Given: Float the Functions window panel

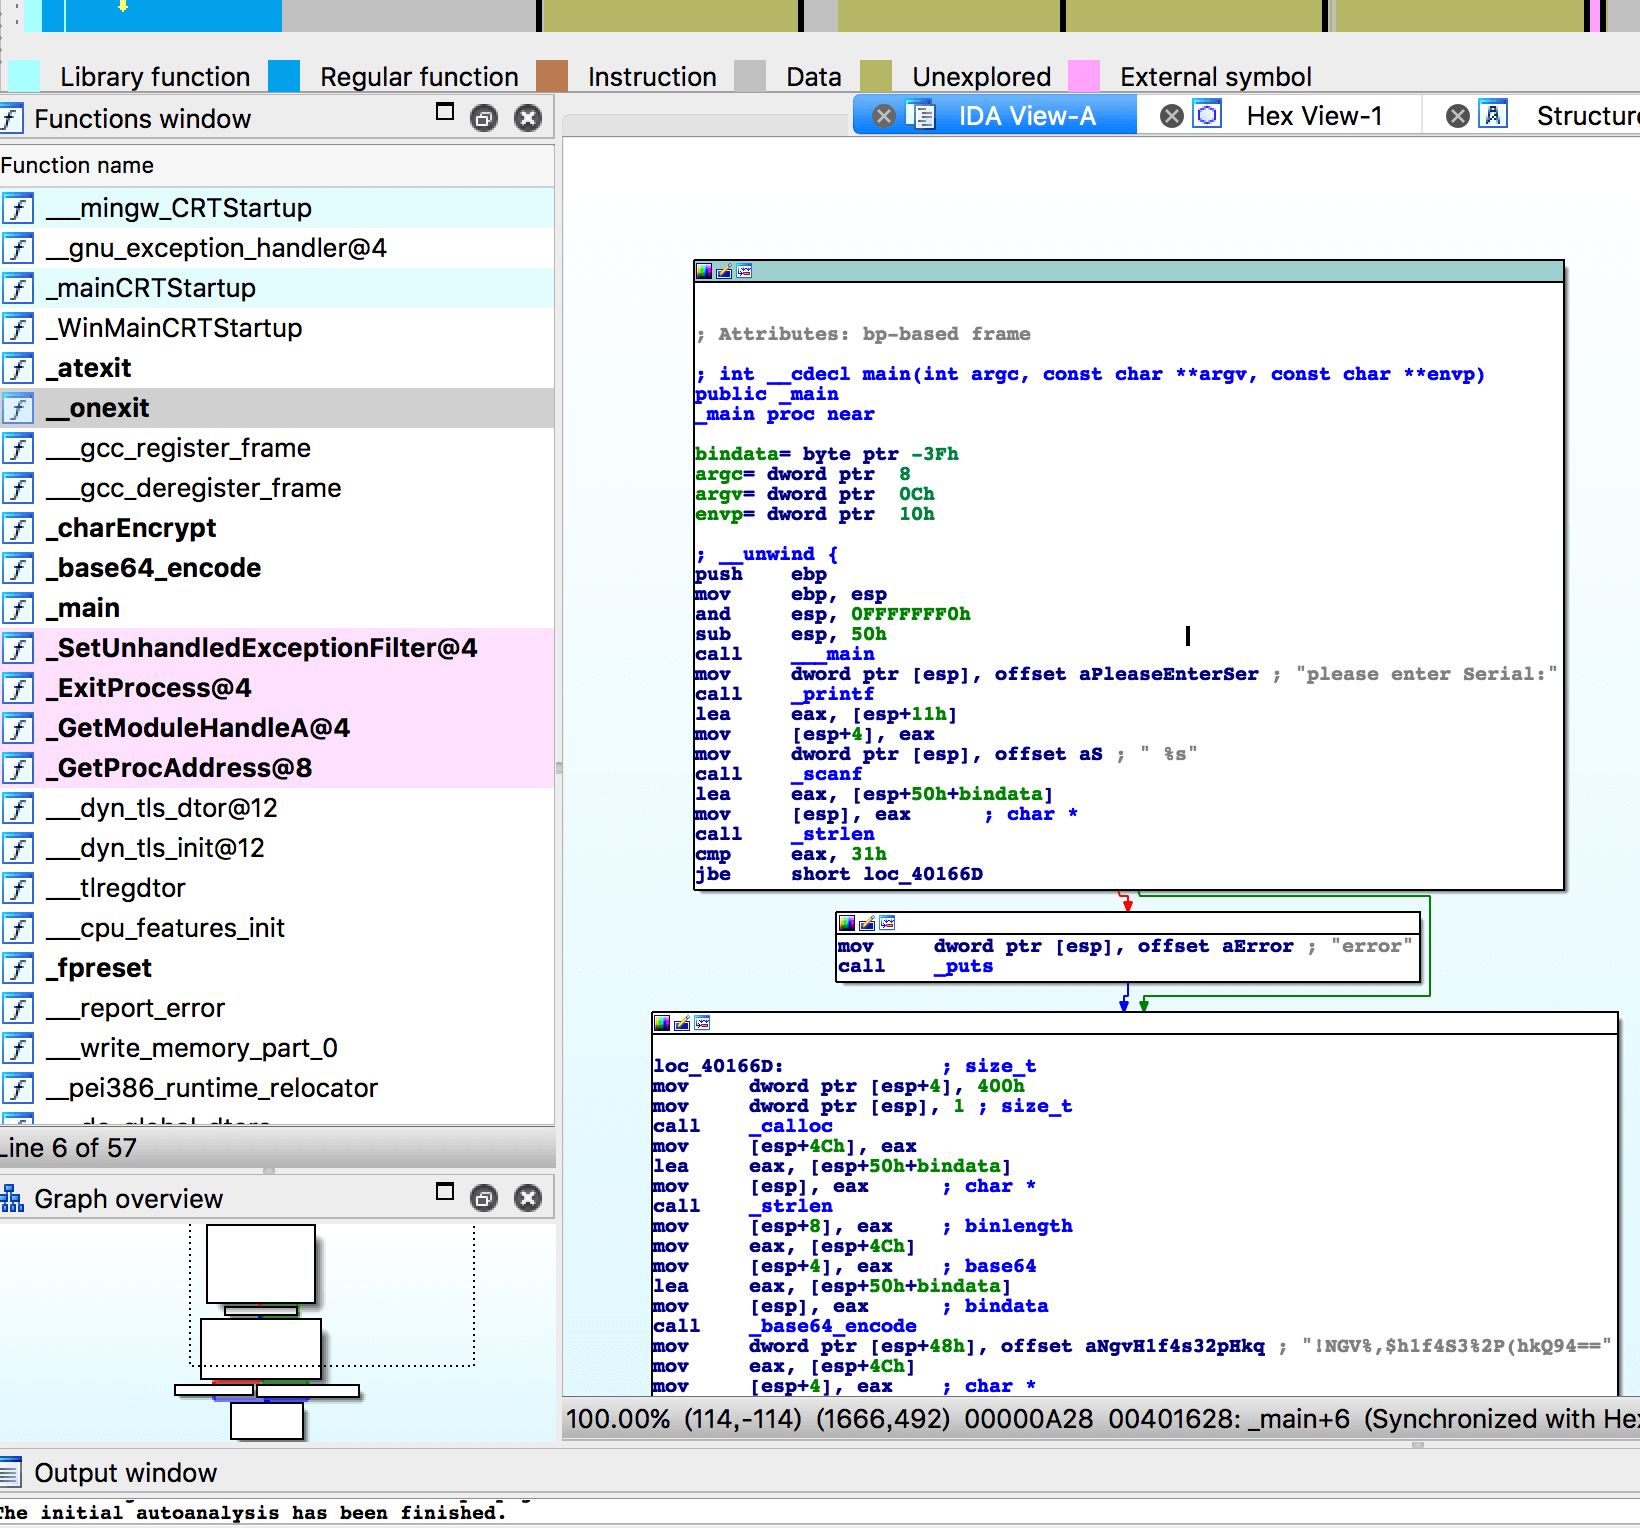Looking at the screenshot, I should click(484, 118).
